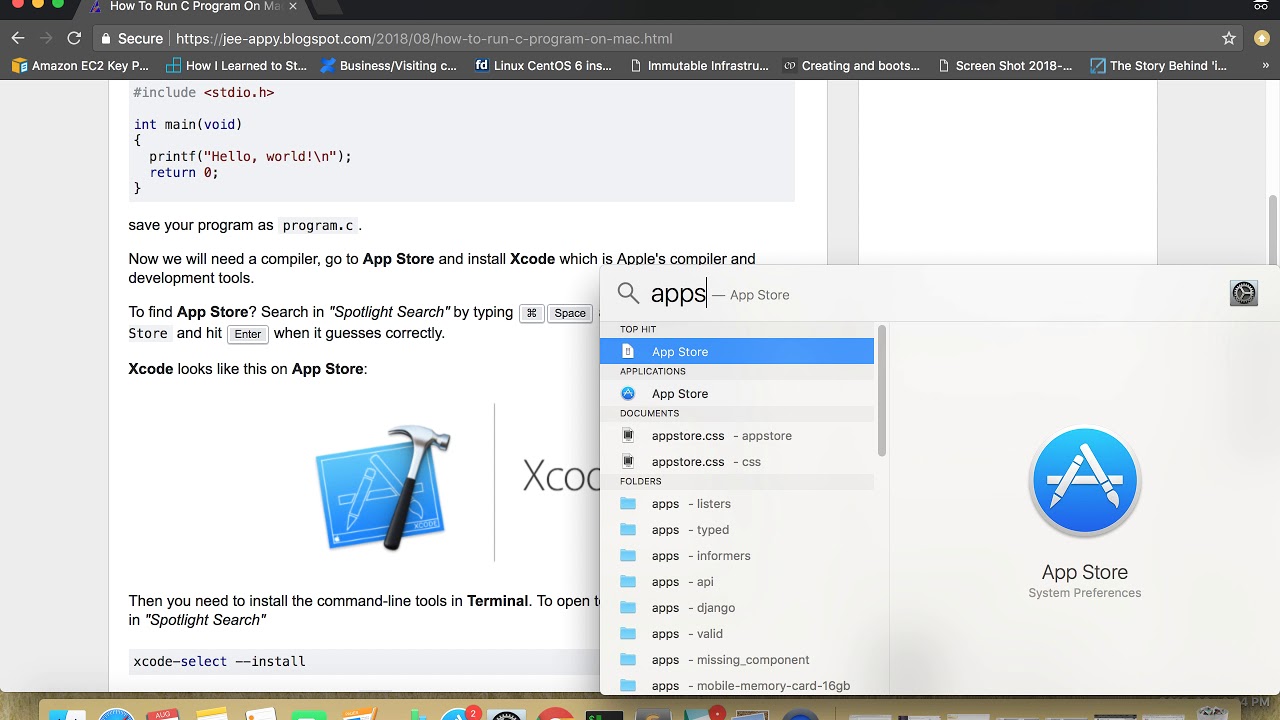Open the 'Screen Shot 2018-...' bookmark
Viewport: 1280px width, 720px height.
coord(1005,66)
